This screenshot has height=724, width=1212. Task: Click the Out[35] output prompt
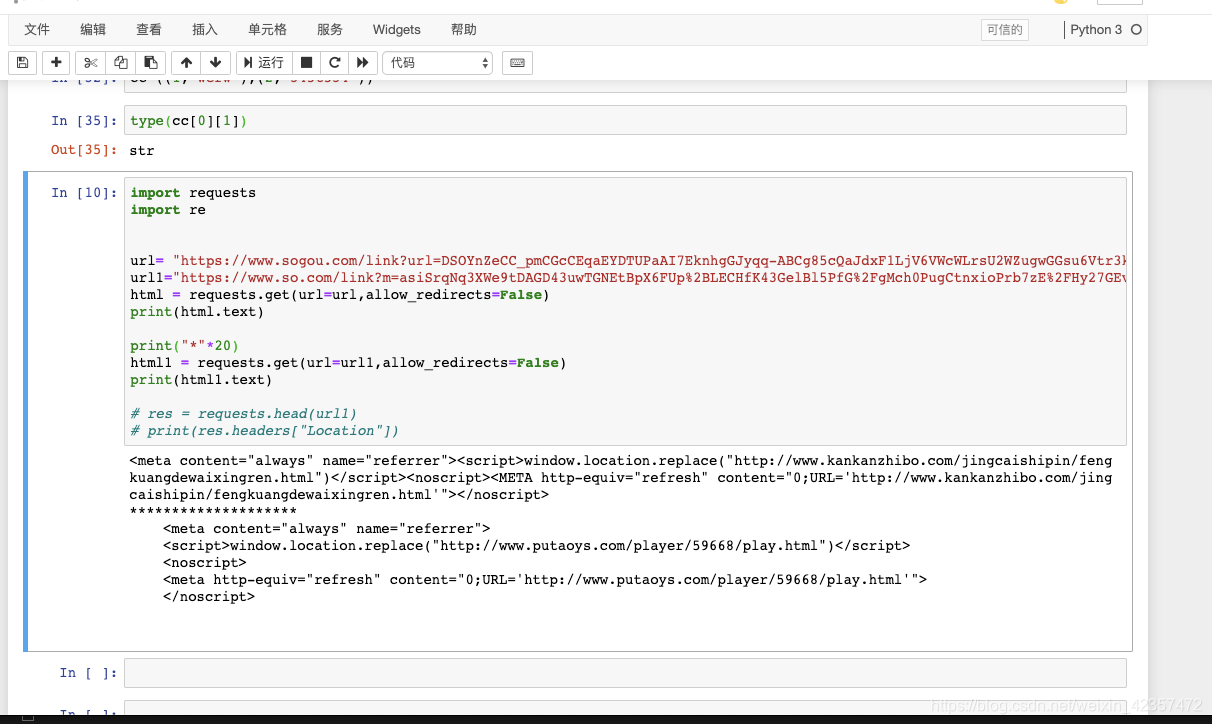click(x=84, y=151)
